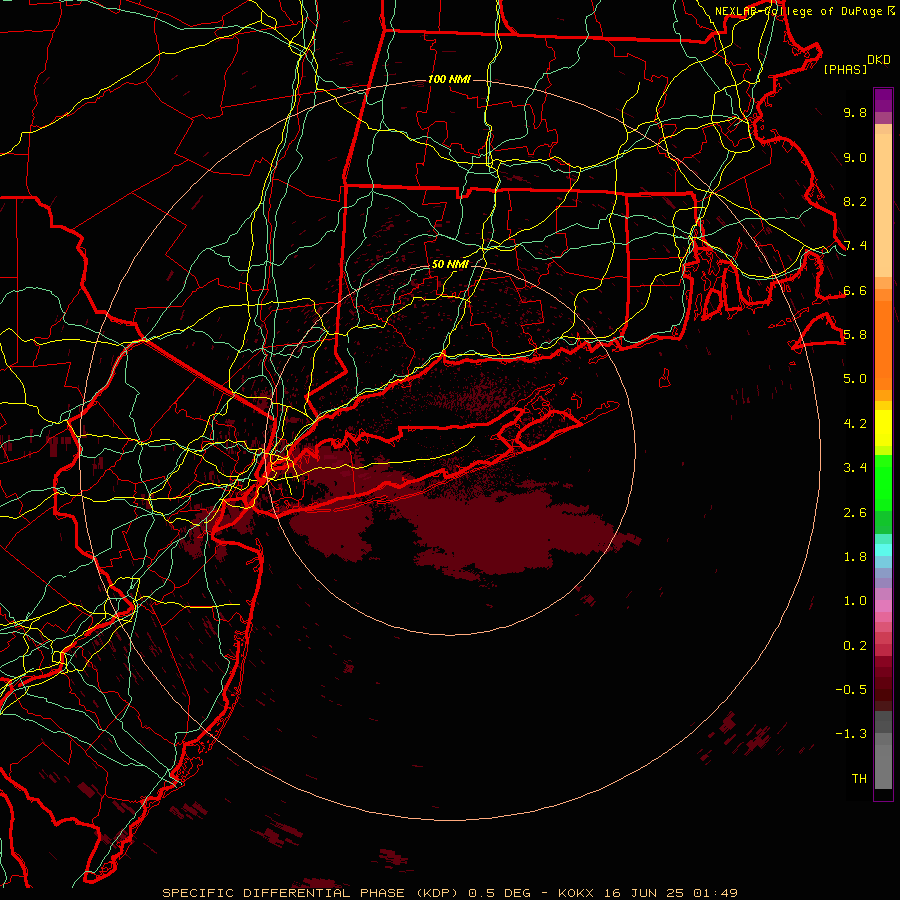Click the -1.3 value on the color scale
The height and width of the screenshot is (900, 900).
(x=851, y=734)
